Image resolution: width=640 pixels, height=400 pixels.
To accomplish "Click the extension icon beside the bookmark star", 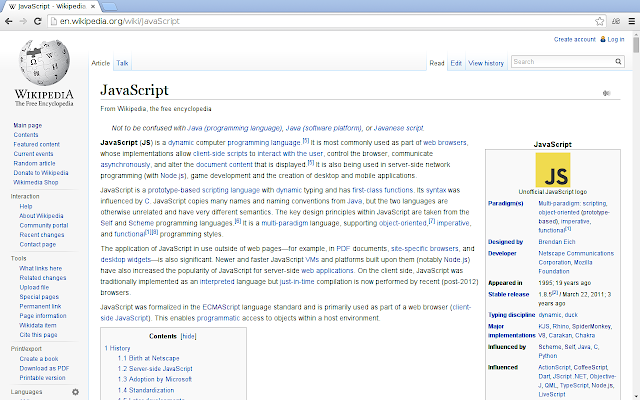I will click(616, 21).
